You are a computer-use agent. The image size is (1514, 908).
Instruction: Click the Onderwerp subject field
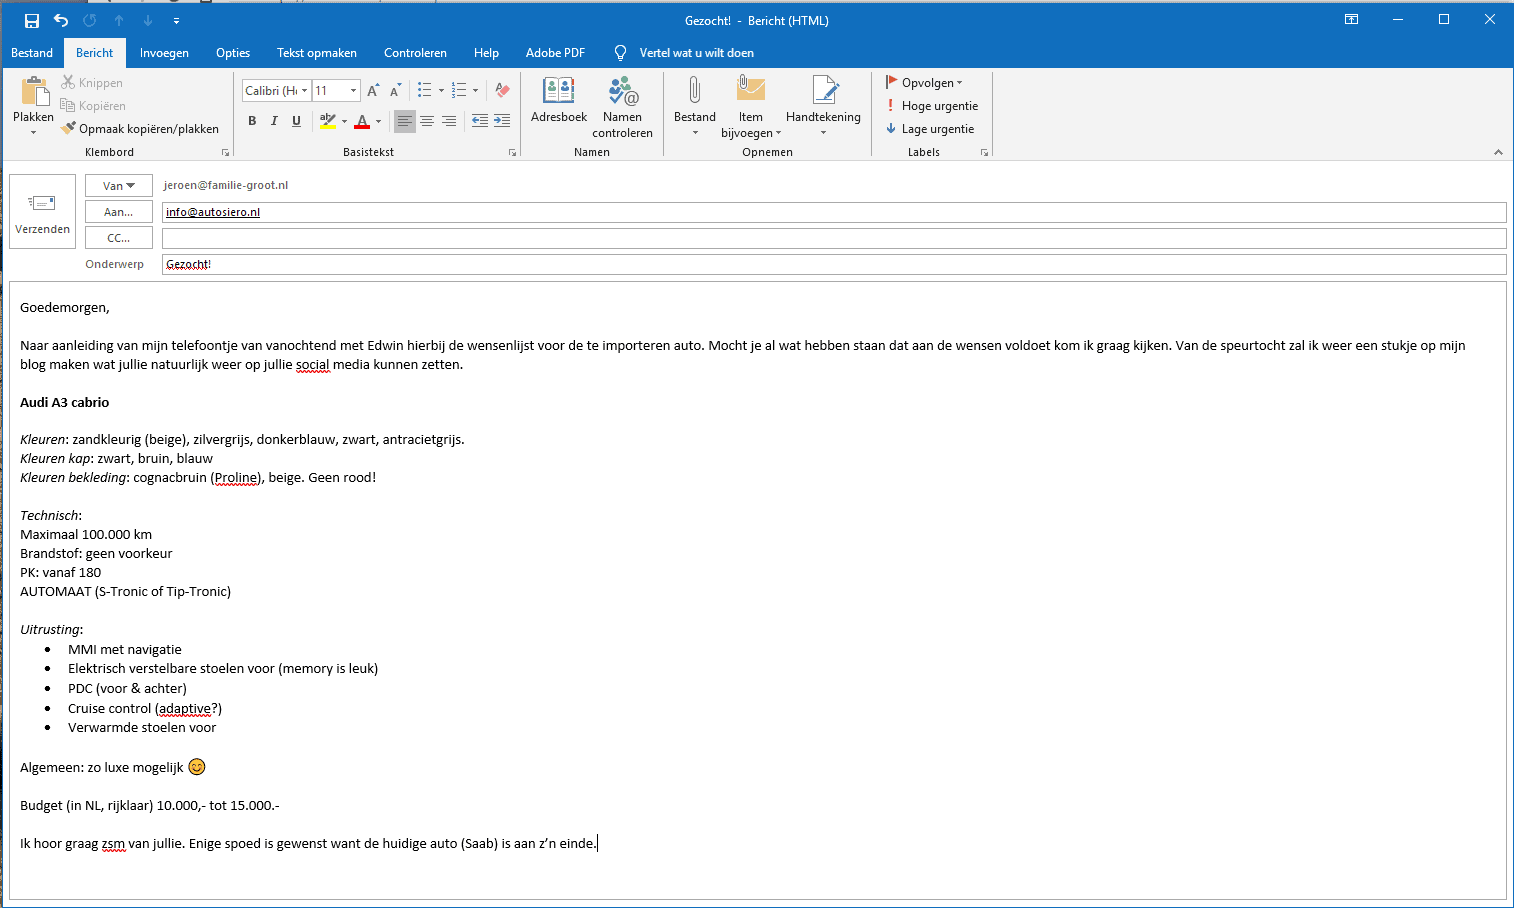pos(834,264)
